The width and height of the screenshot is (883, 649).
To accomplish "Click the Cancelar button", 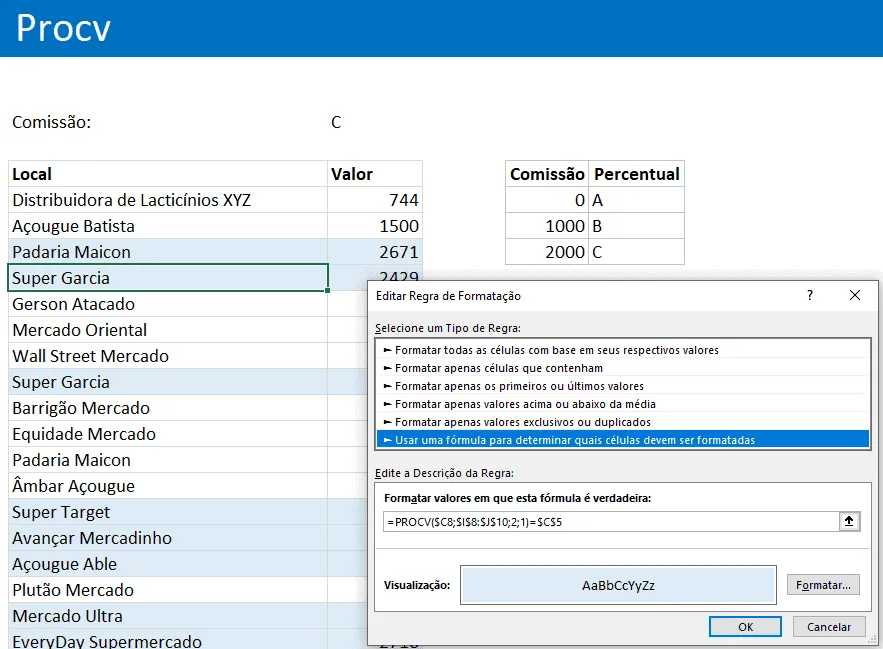I will pyautogui.click(x=828, y=626).
